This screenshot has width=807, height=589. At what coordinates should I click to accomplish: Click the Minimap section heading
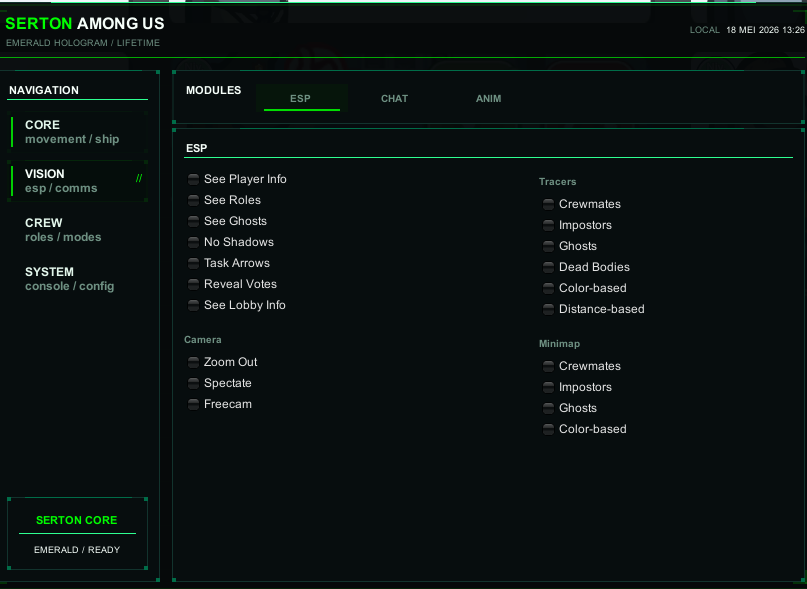click(559, 344)
